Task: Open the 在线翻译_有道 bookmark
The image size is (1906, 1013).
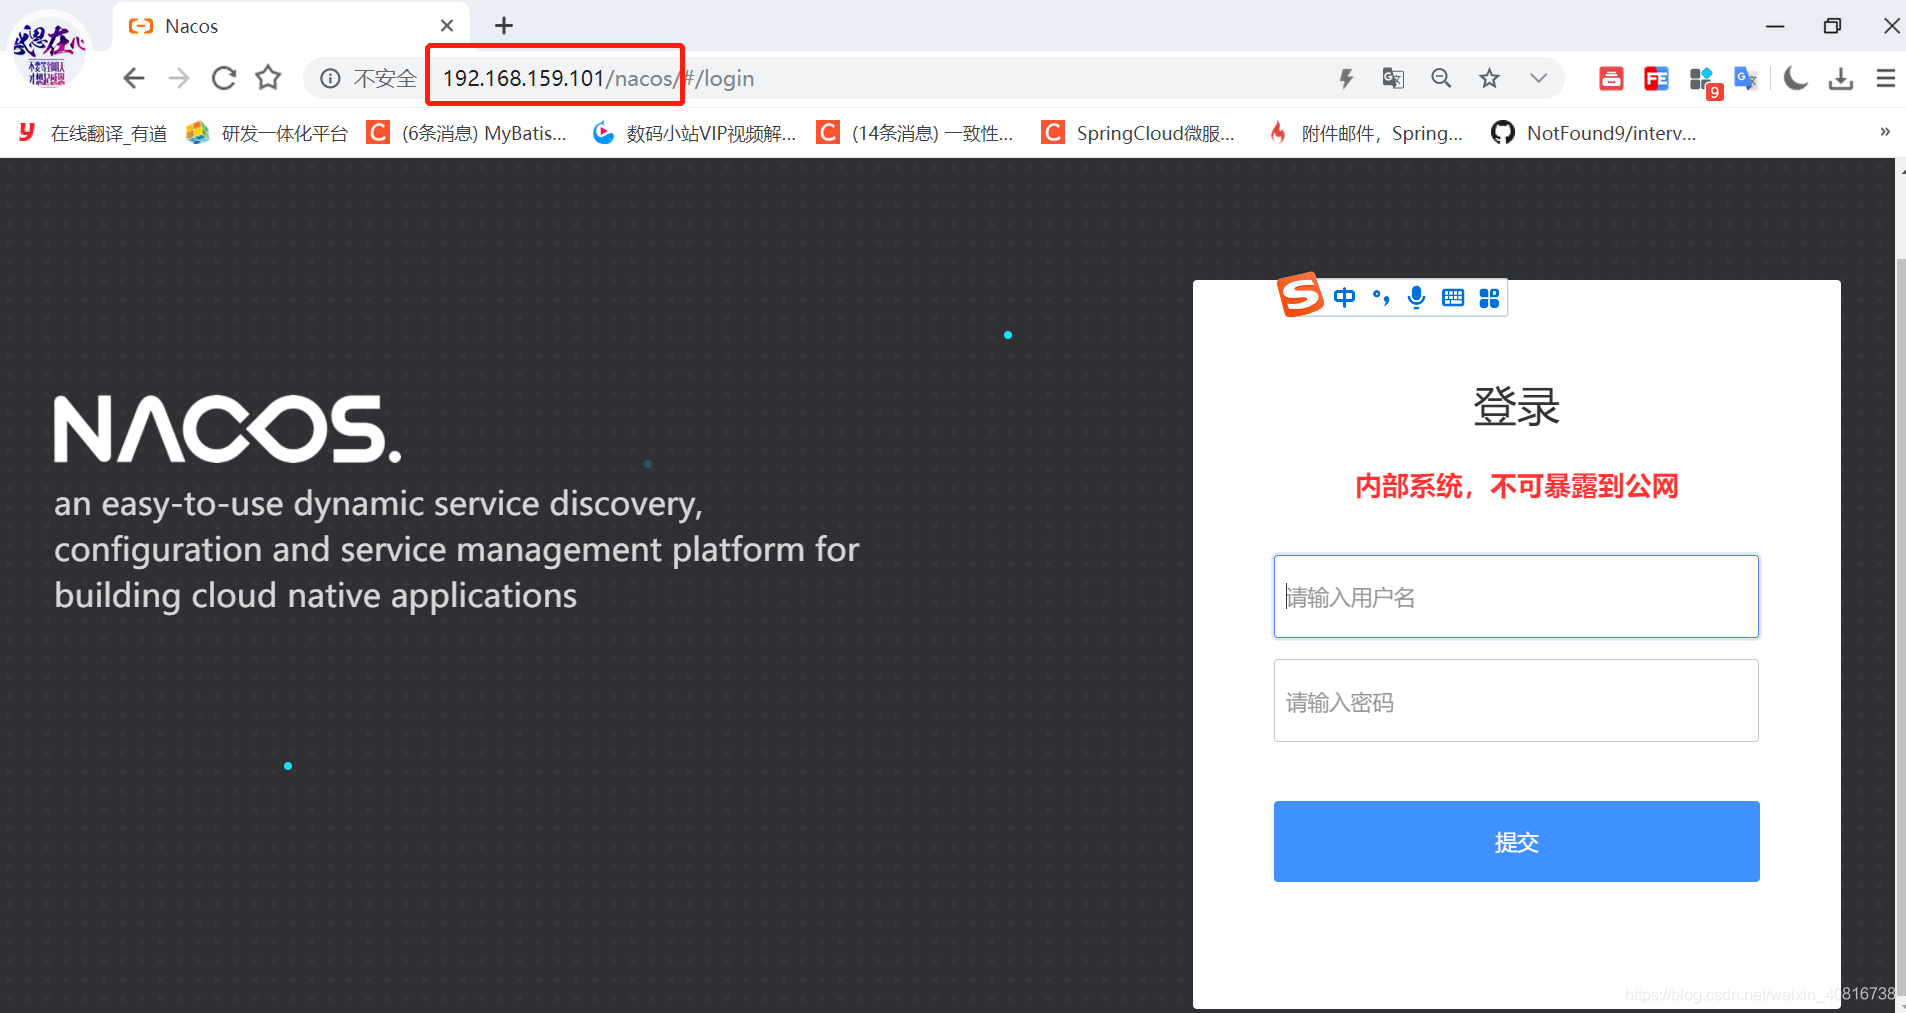Action: pyautogui.click(x=93, y=133)
